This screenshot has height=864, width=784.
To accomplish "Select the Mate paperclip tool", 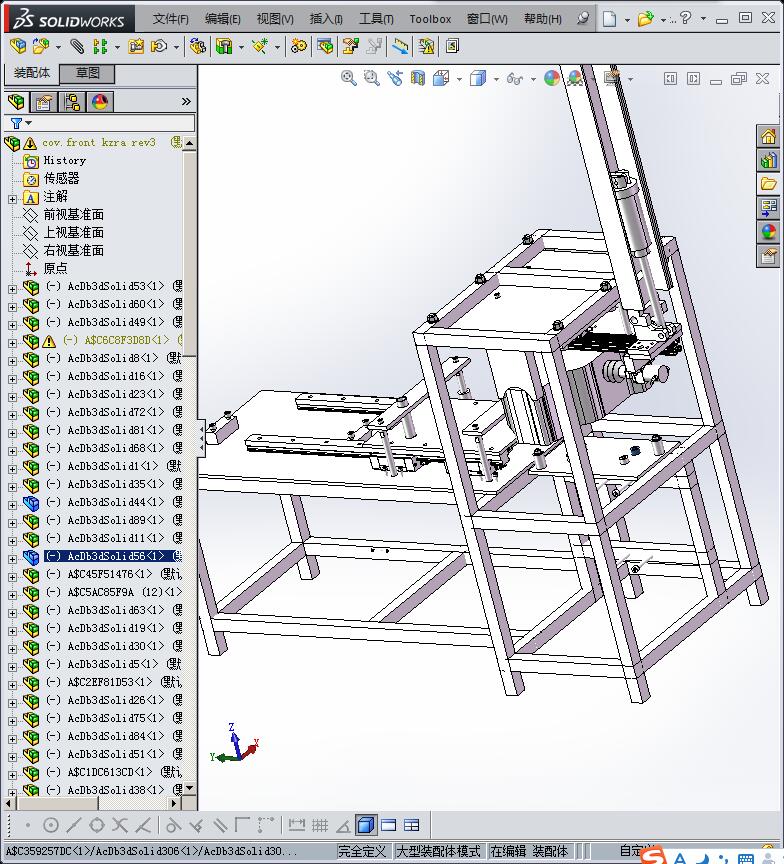I will click(77, 46).
